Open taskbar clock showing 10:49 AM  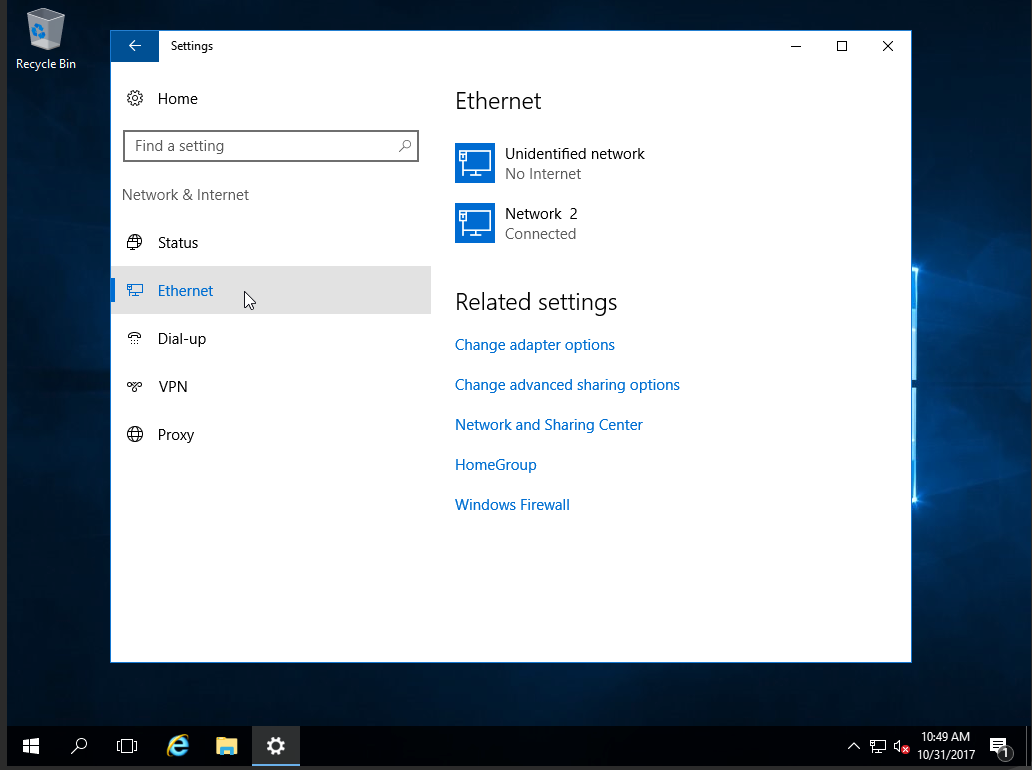(x=946, y=746)
